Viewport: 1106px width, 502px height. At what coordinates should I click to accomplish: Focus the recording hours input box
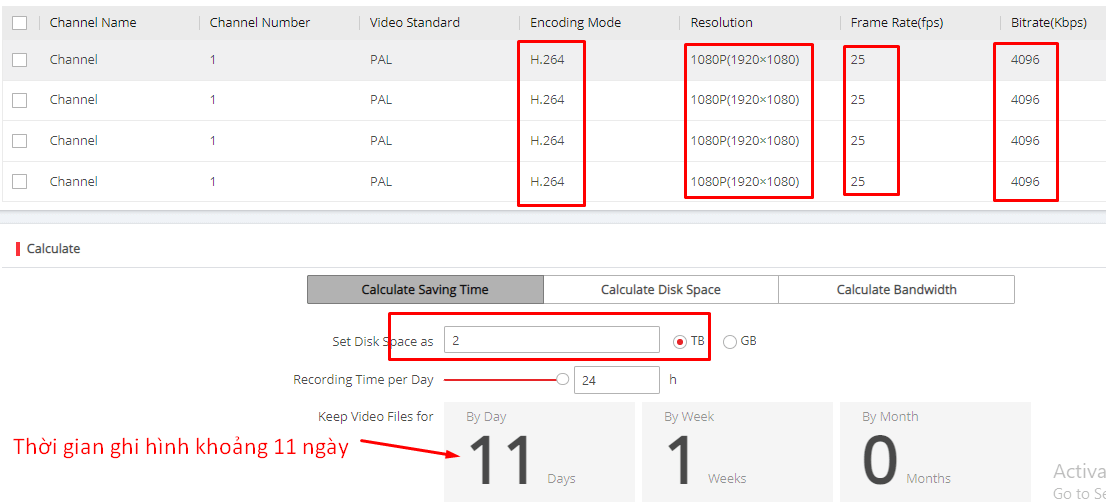(x=616, y=380)
